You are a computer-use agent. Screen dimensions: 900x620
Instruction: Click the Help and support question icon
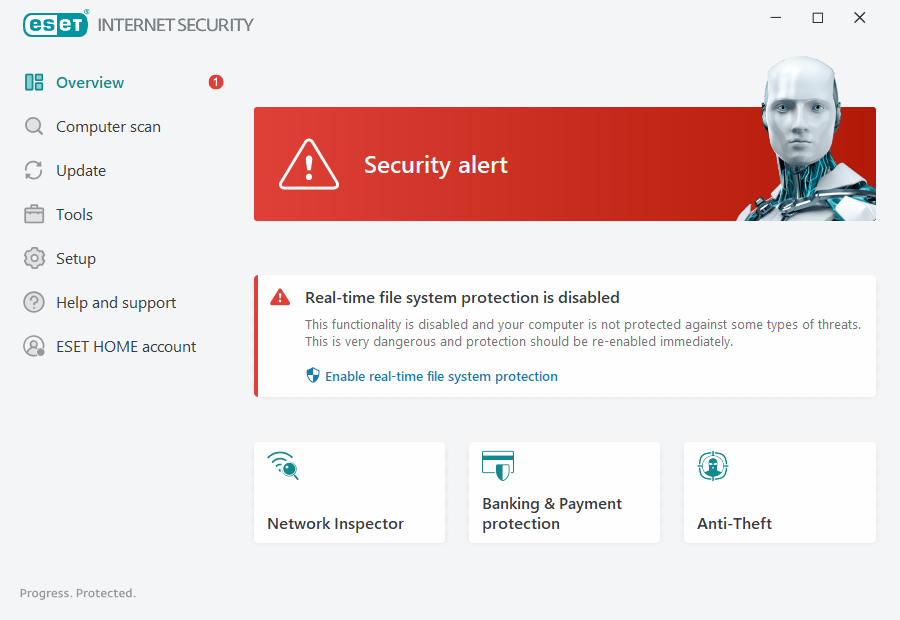click(34, 303)
